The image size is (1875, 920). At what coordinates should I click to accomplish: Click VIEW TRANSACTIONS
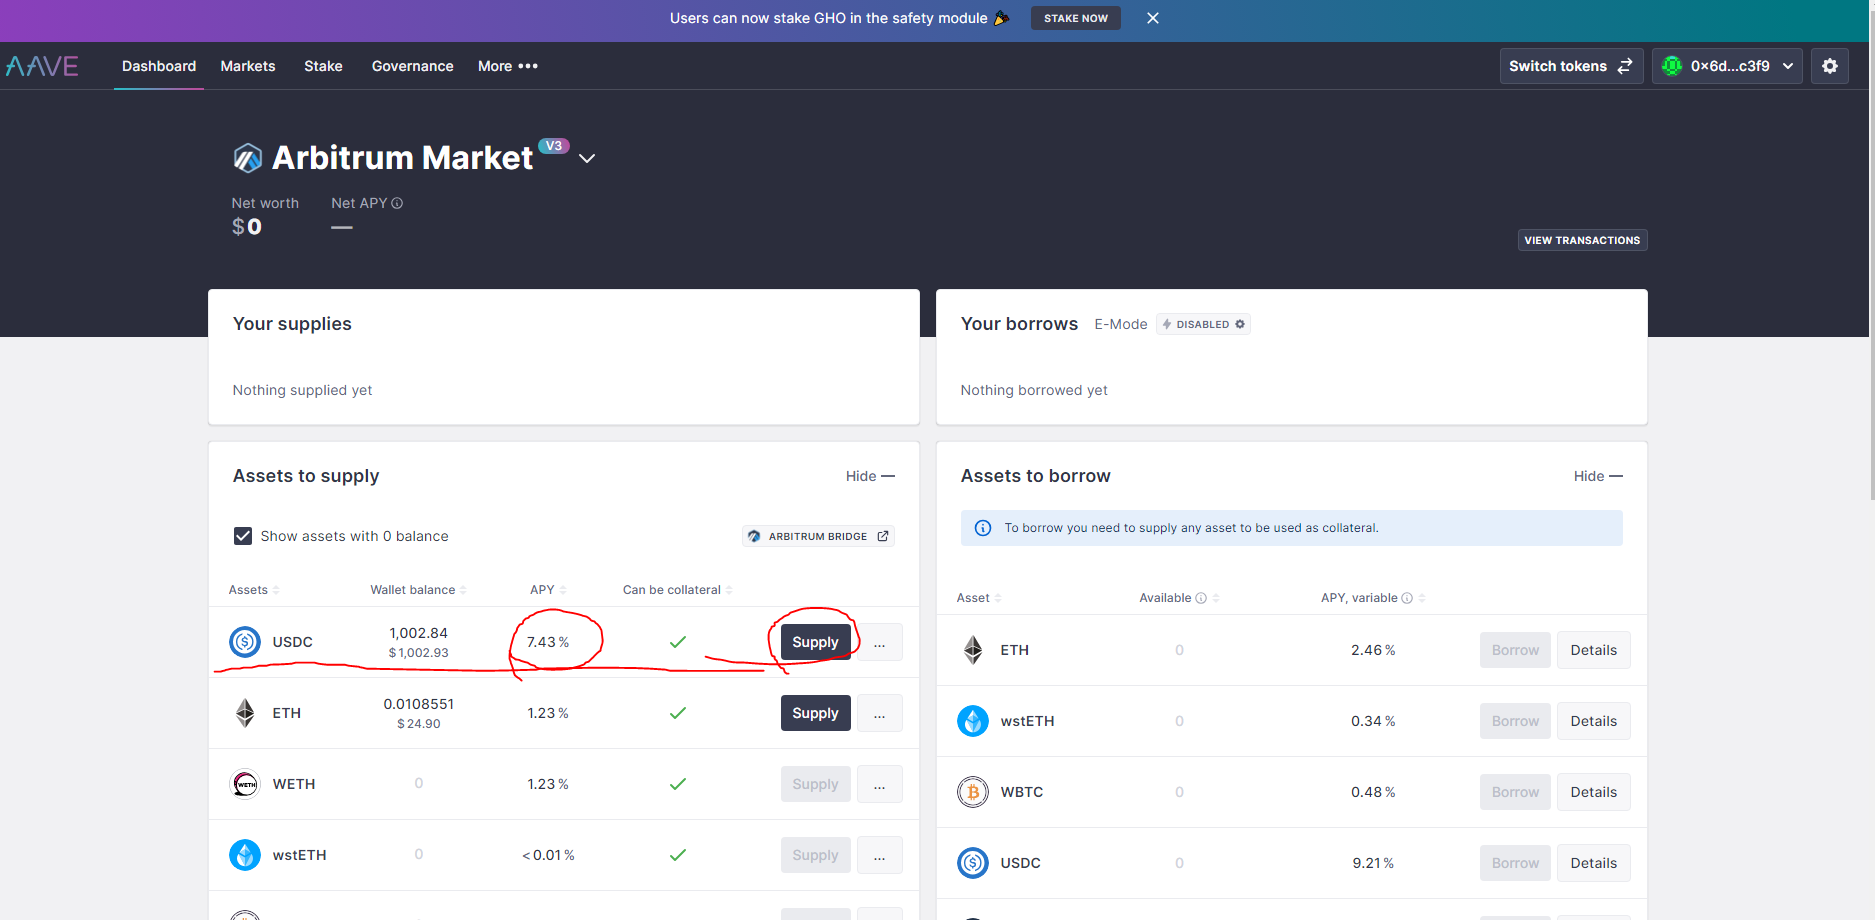[1582, 240]
